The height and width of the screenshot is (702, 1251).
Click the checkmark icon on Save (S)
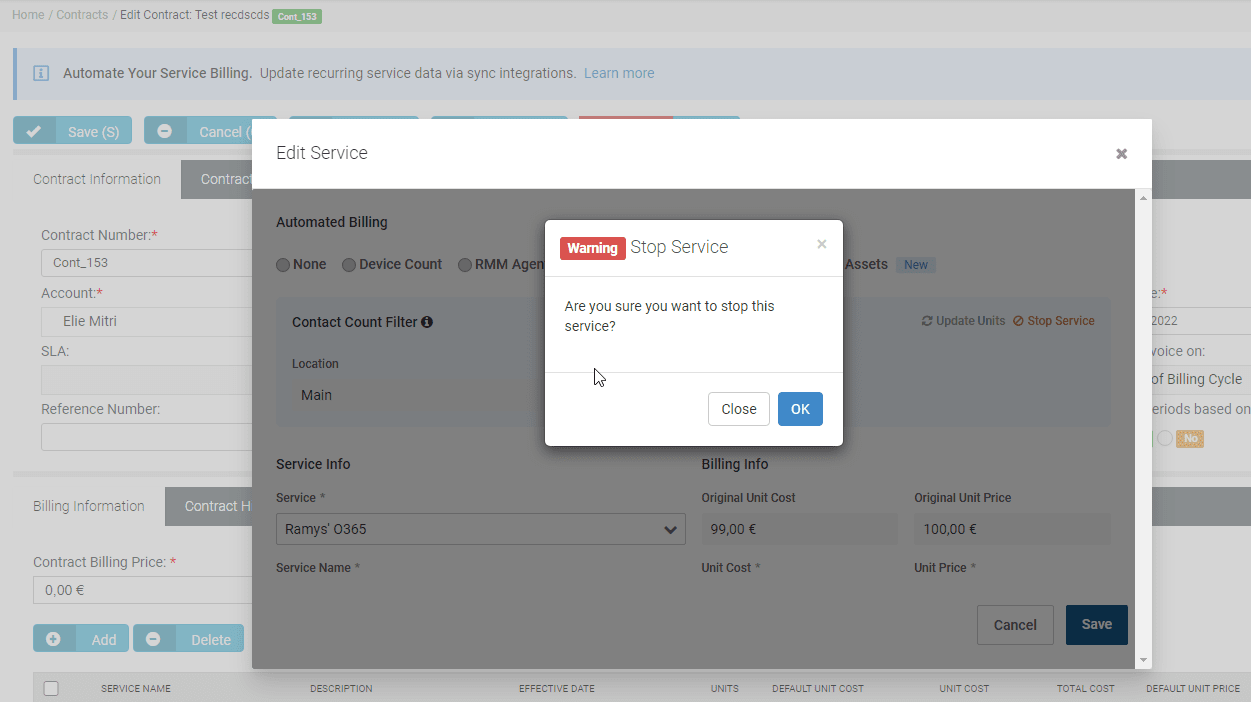[34, 131]
